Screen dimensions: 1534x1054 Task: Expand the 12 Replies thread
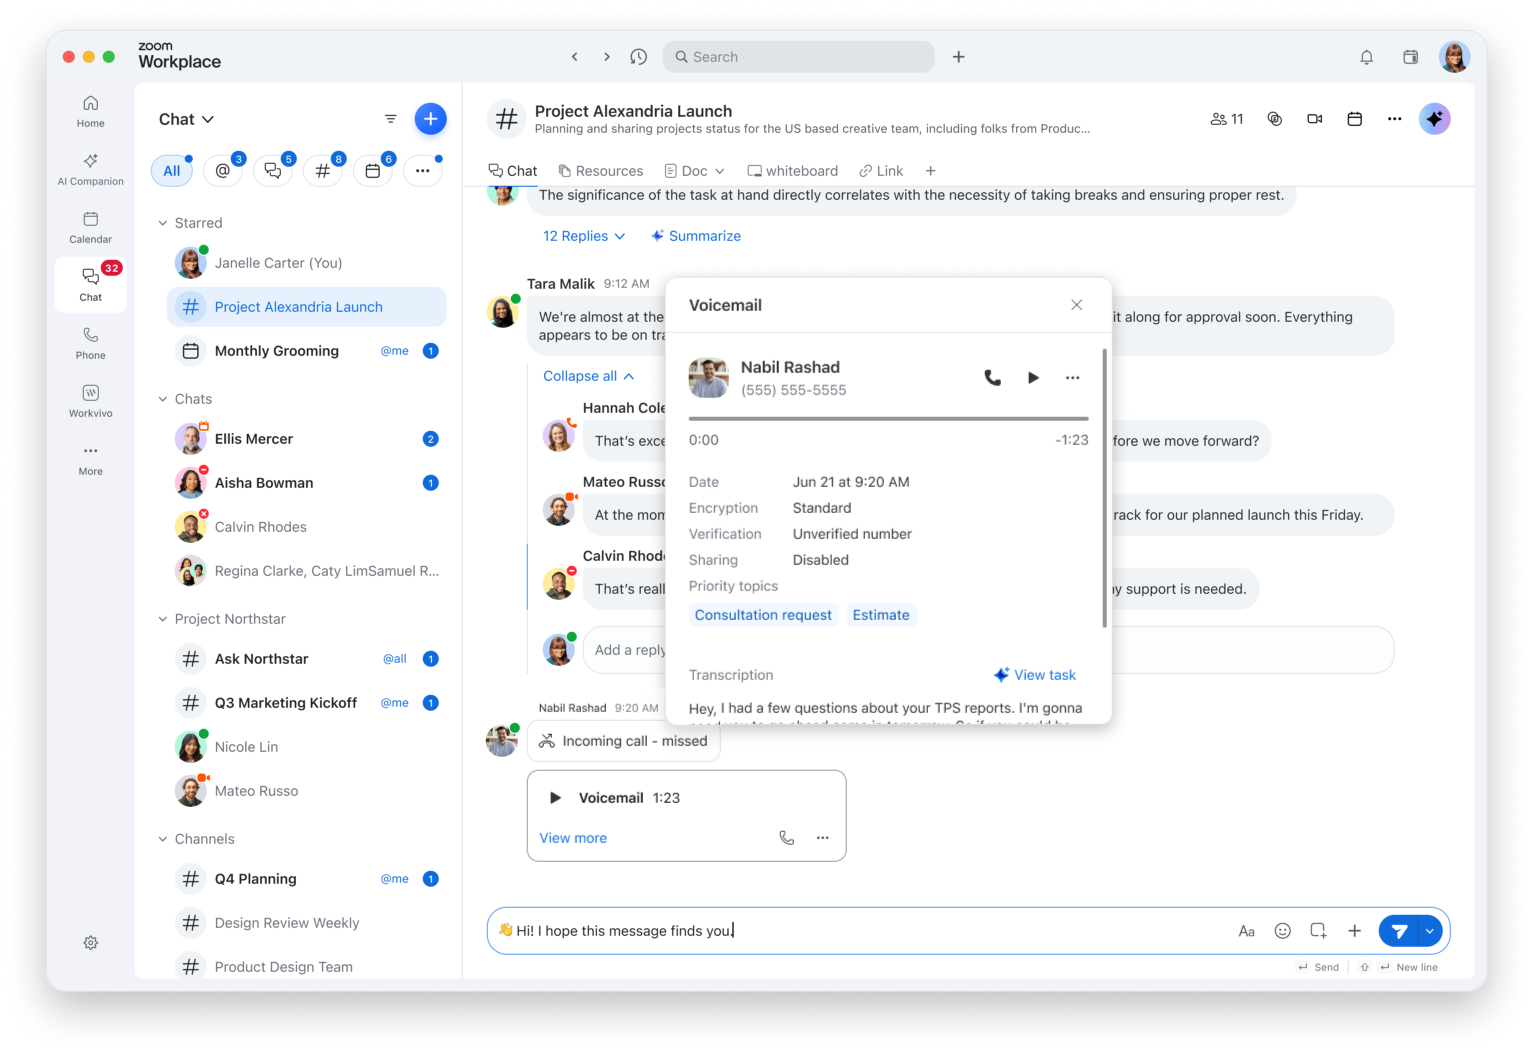[x=584, y=236]
